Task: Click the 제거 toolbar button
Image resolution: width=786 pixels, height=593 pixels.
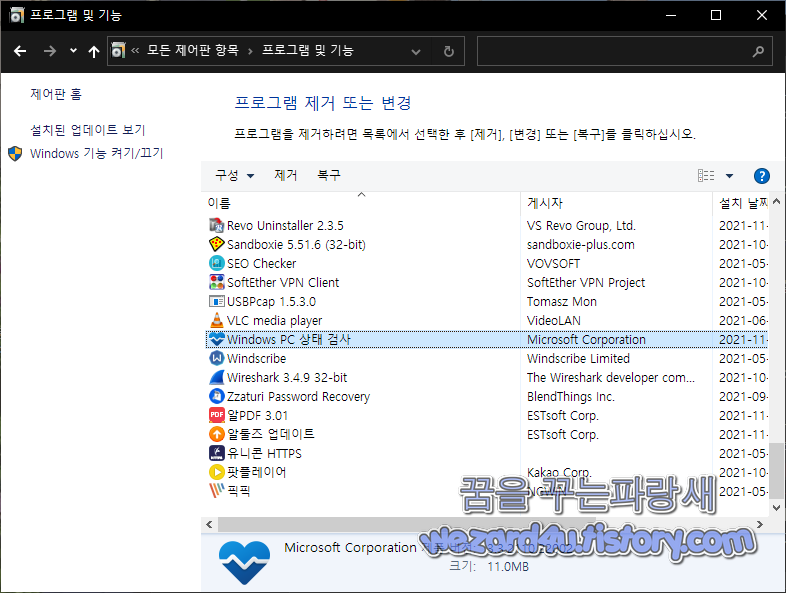Action: (285, 175)
